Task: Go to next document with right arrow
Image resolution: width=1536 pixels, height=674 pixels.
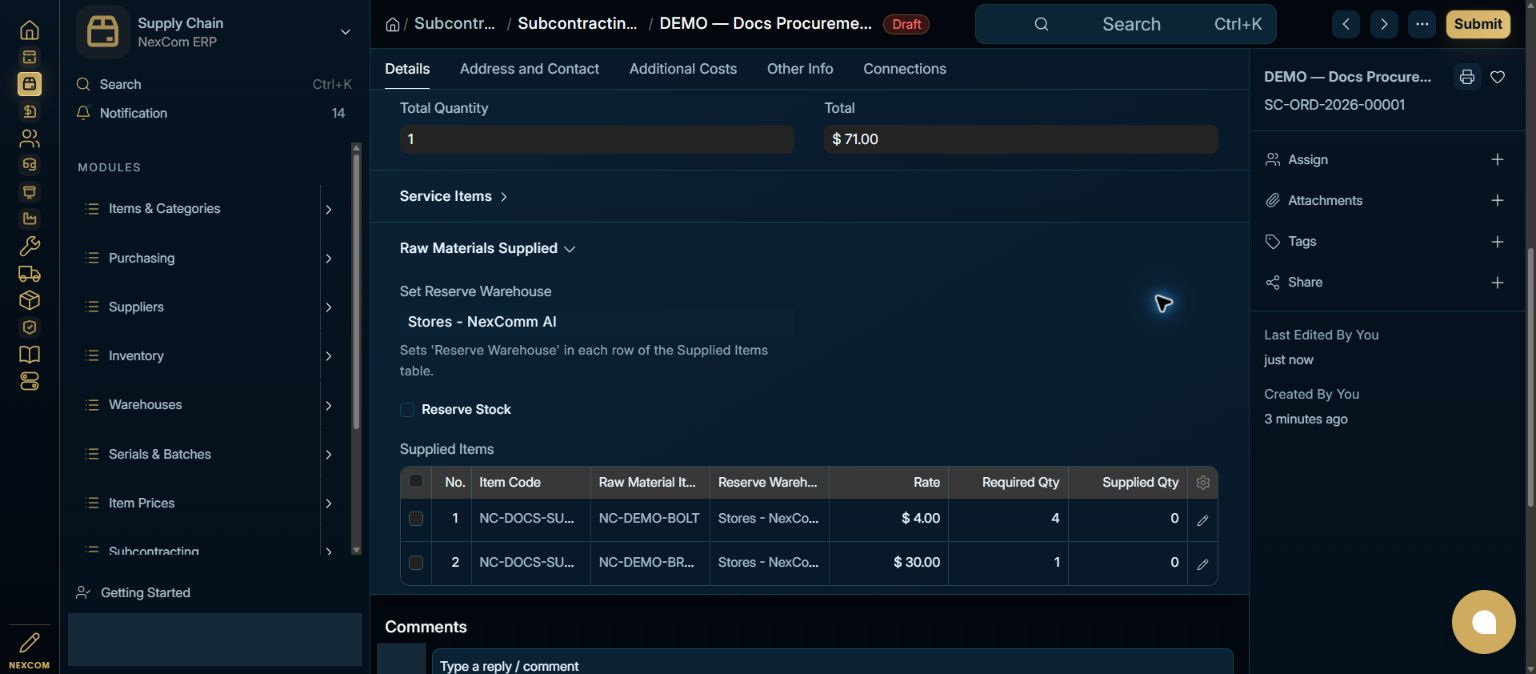Action: [x=1384, y=24]
